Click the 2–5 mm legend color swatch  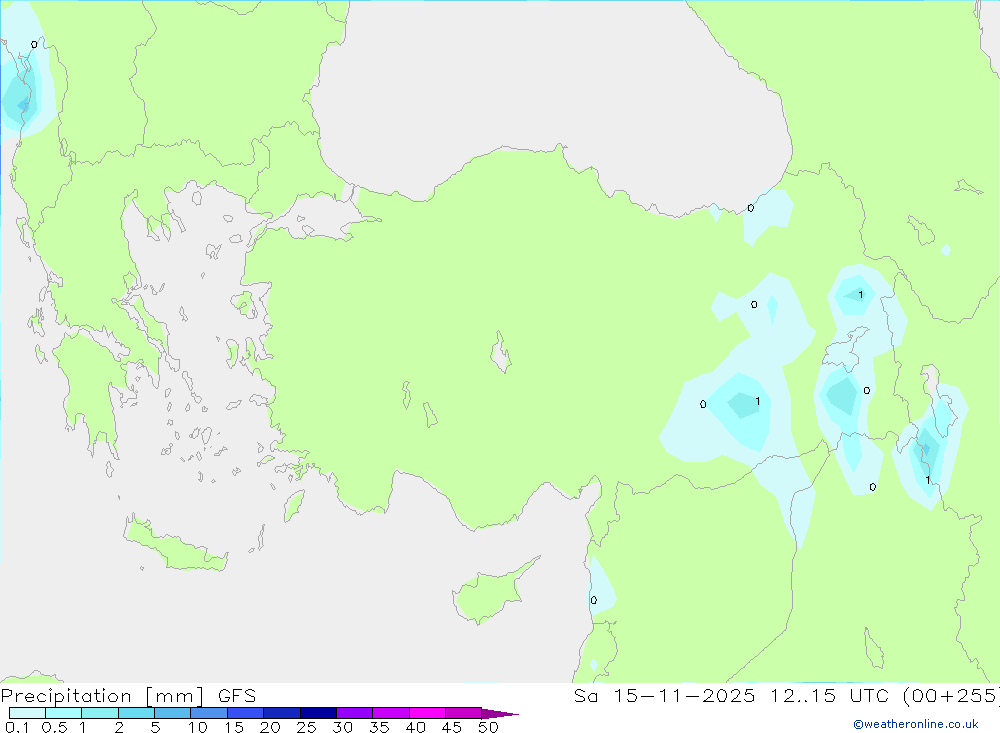pyautogui.click(x=136, y=713)
